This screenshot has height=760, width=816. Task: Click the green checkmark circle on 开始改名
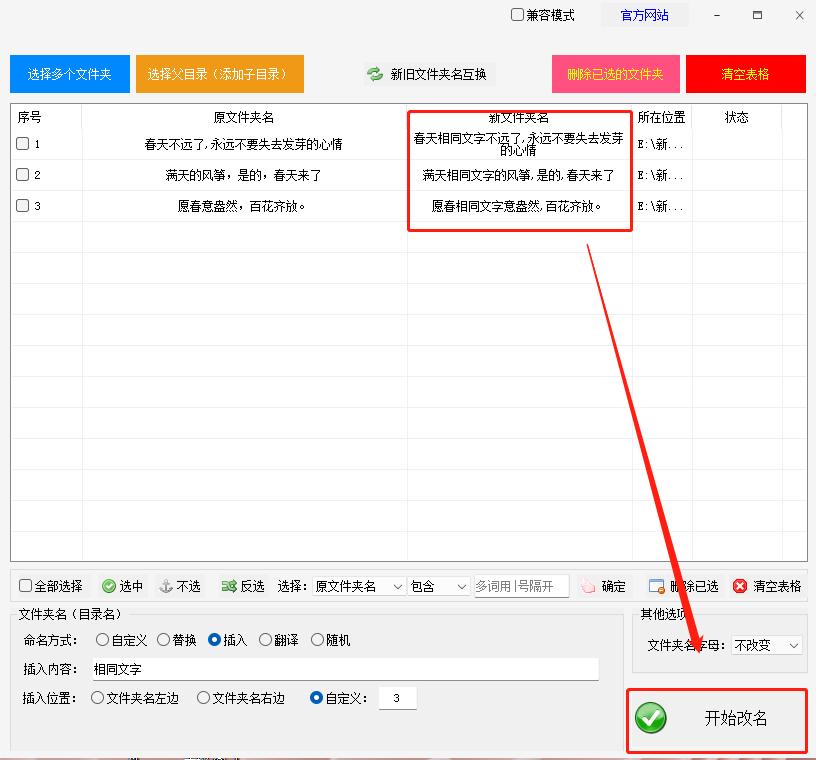pyautogui.click(x=651, y=718)
